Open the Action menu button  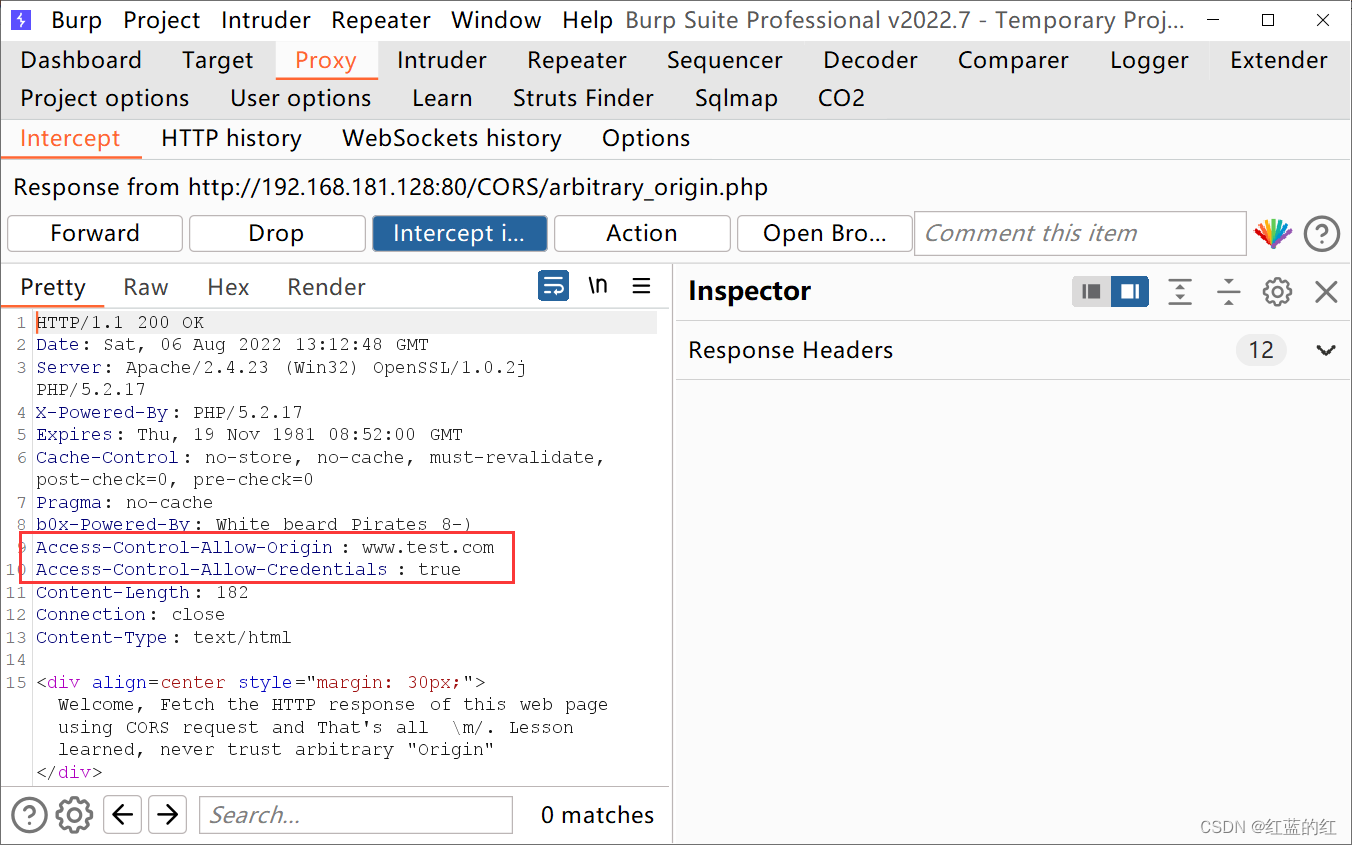[642, 233]
